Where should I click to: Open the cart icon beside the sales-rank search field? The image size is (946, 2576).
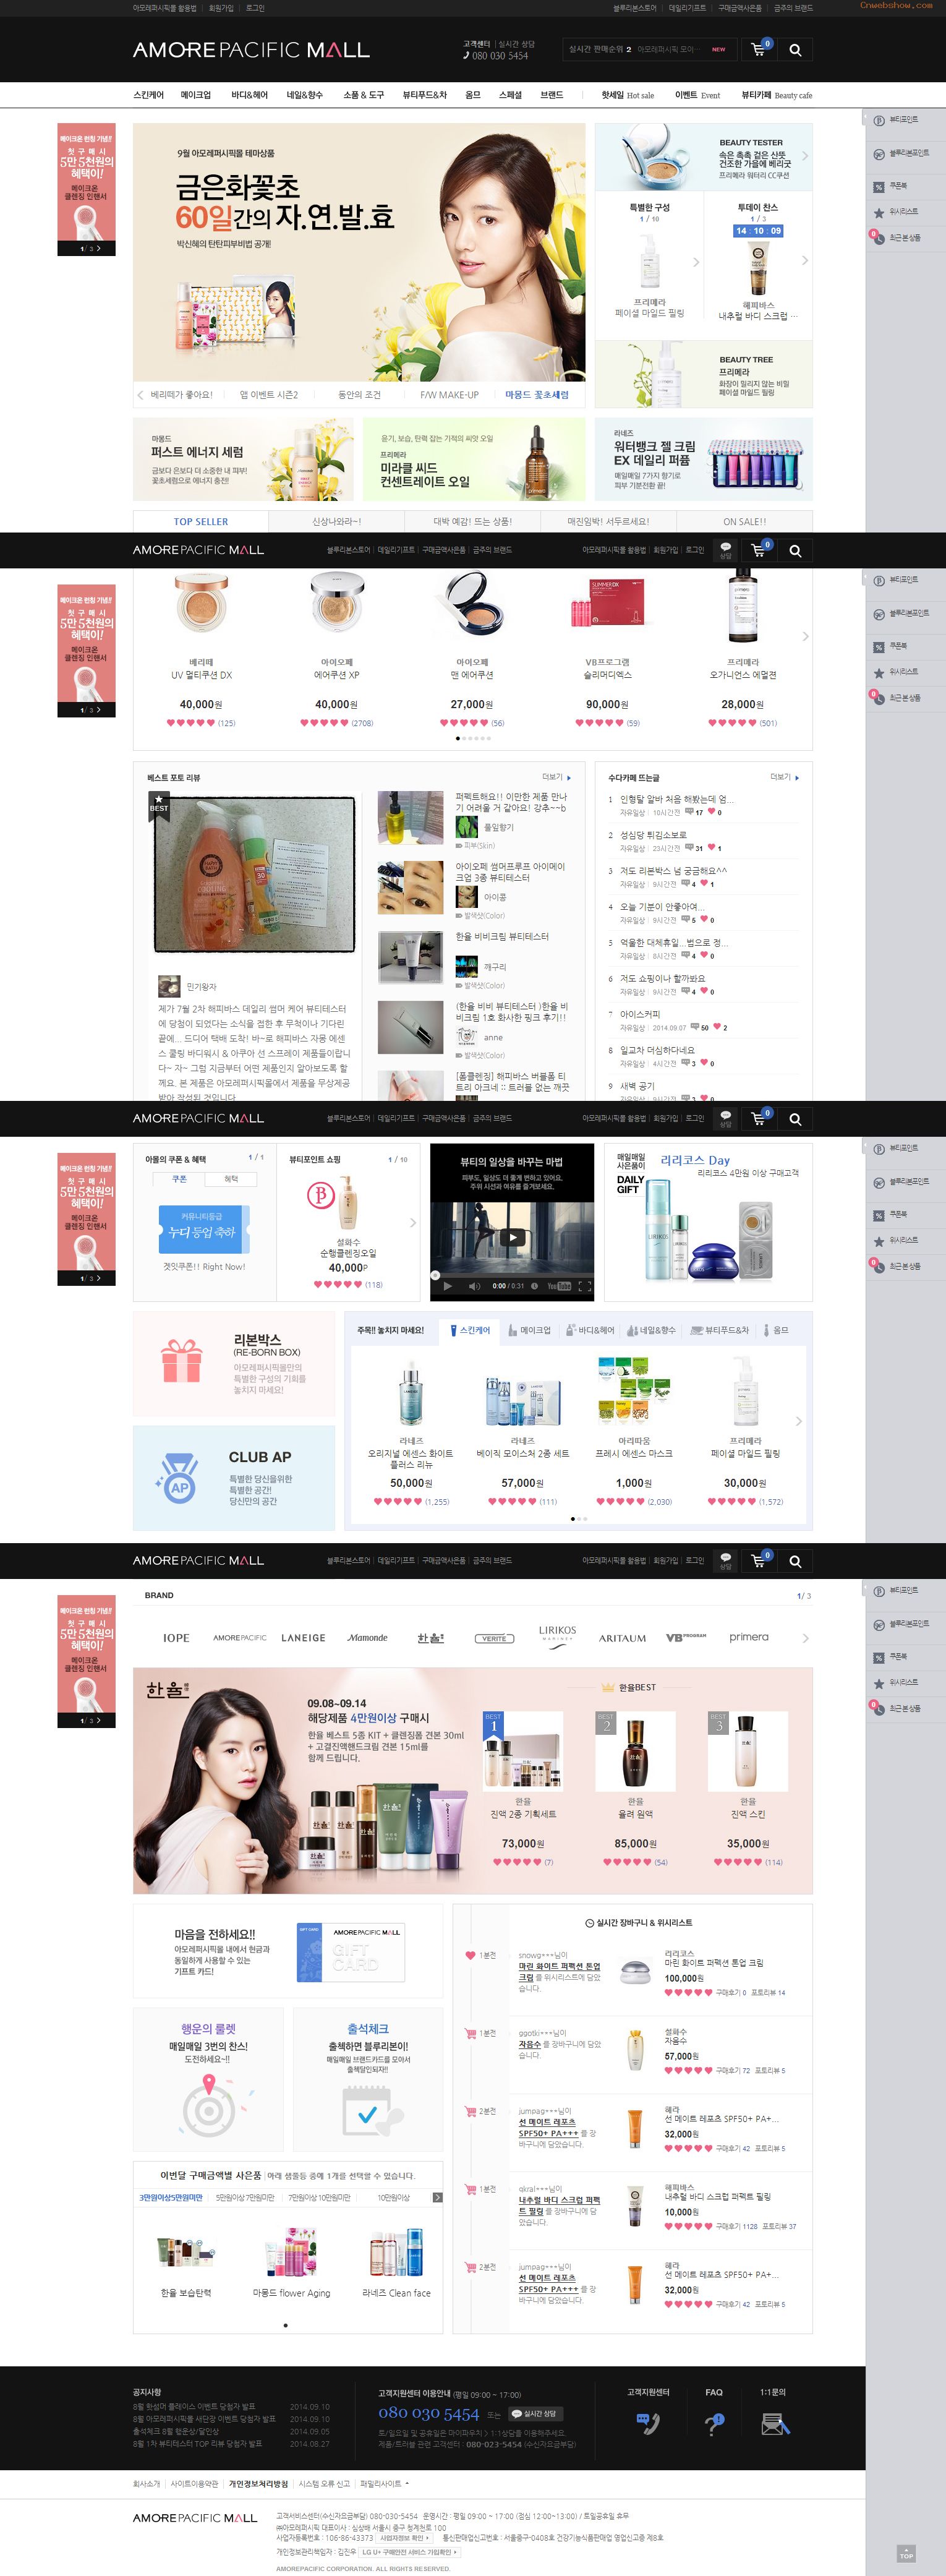click(759, 49)
